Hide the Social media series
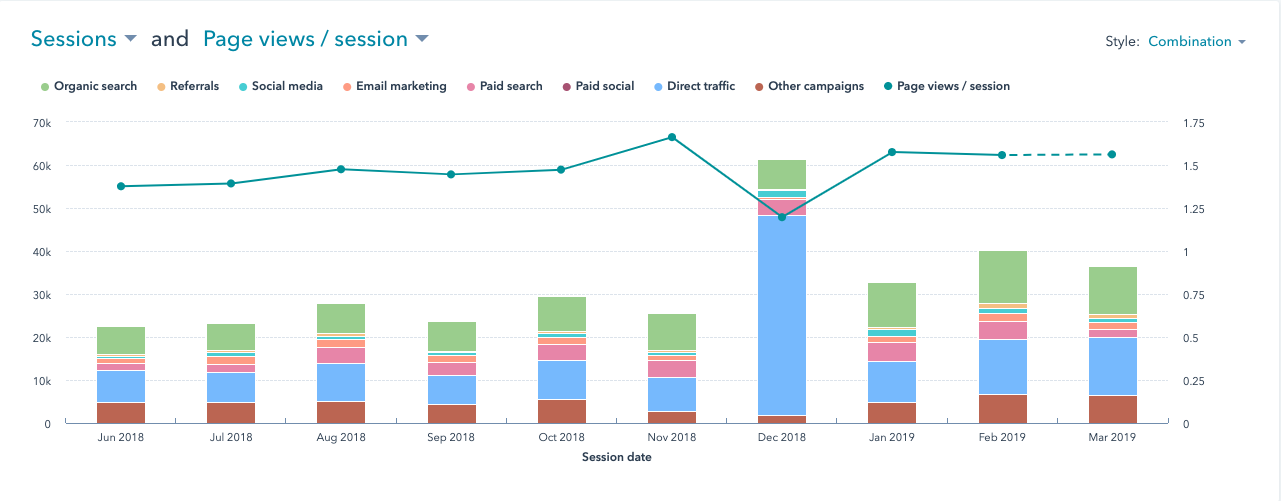Screen dimensions: 1281x501 click(286, 86)
